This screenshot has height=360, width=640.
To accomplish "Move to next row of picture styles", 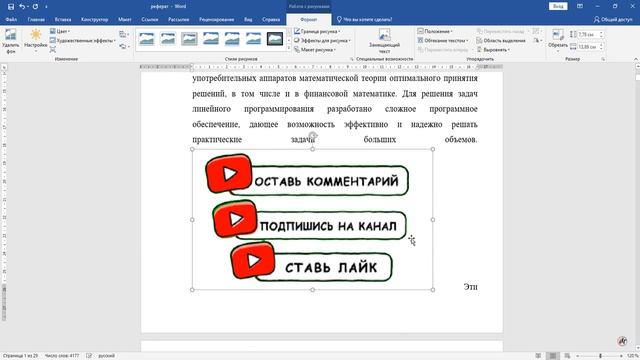I will (x=289, y=40).
